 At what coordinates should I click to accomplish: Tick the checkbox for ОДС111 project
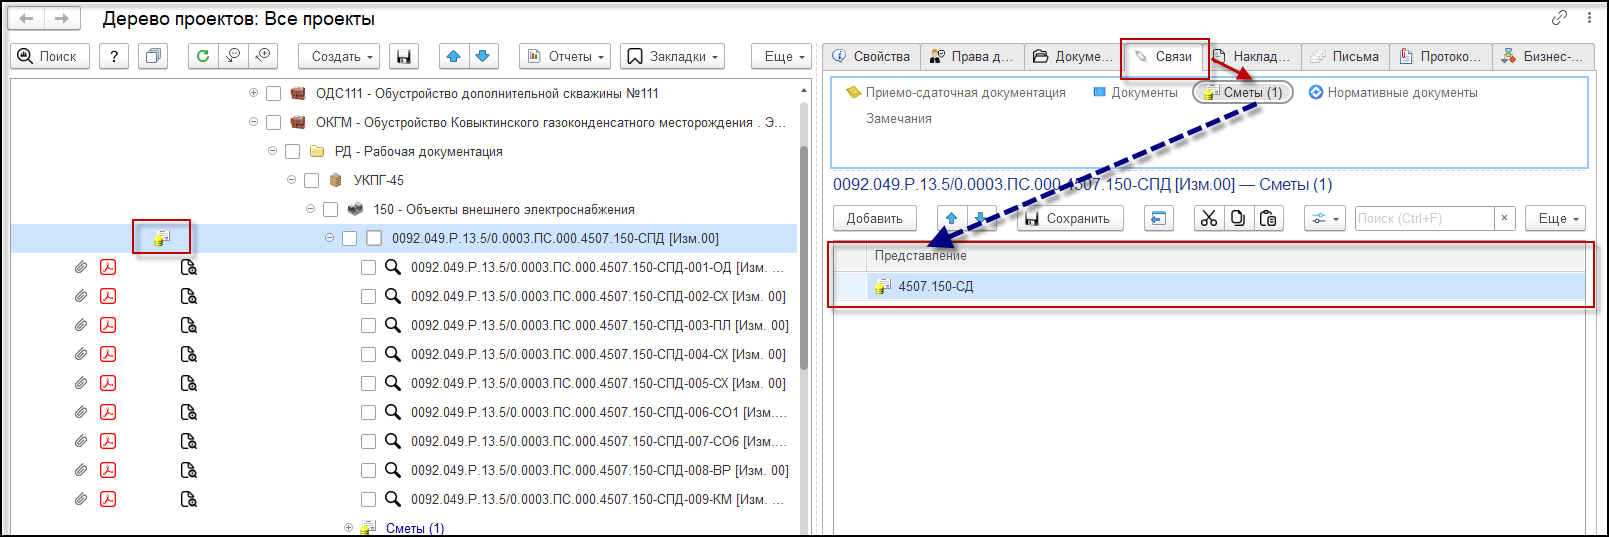click(273, 93)
